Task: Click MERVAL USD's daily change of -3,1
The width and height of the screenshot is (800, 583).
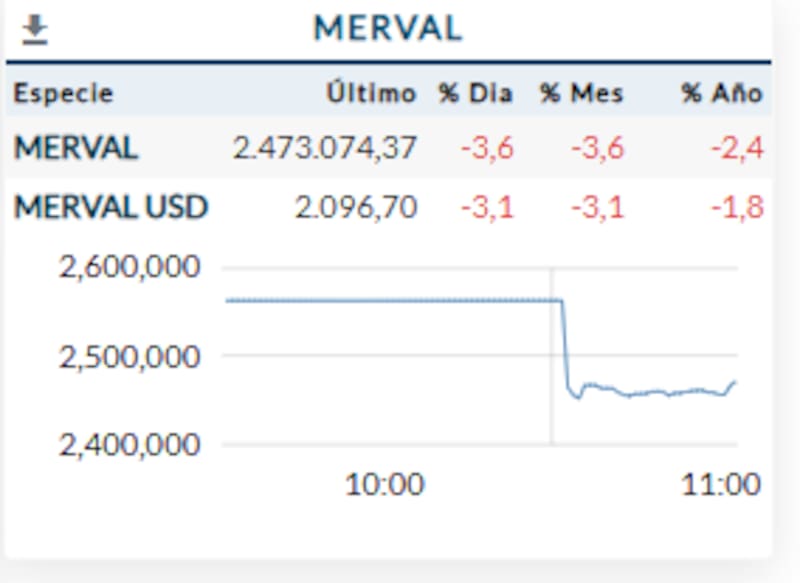Action: (487, 208)
